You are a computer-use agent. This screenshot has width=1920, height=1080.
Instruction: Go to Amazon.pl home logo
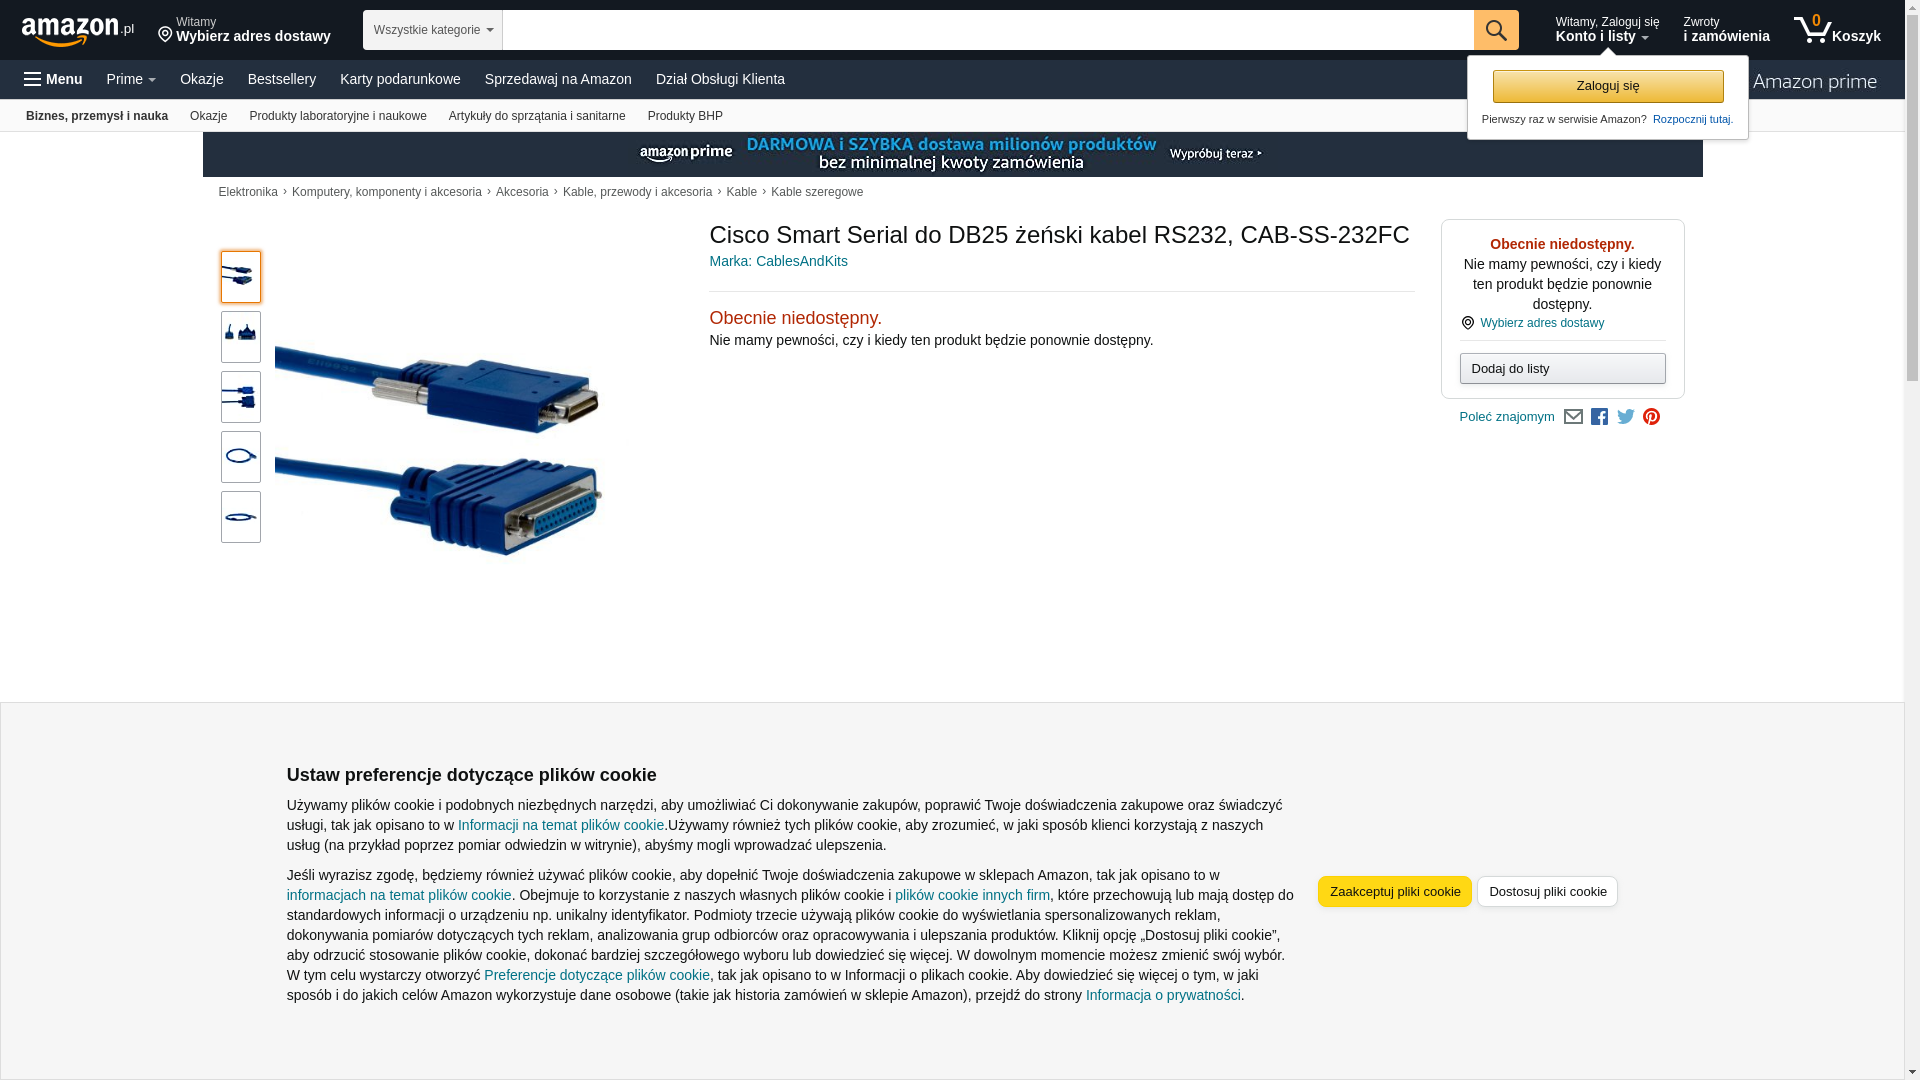click(78, 31)
